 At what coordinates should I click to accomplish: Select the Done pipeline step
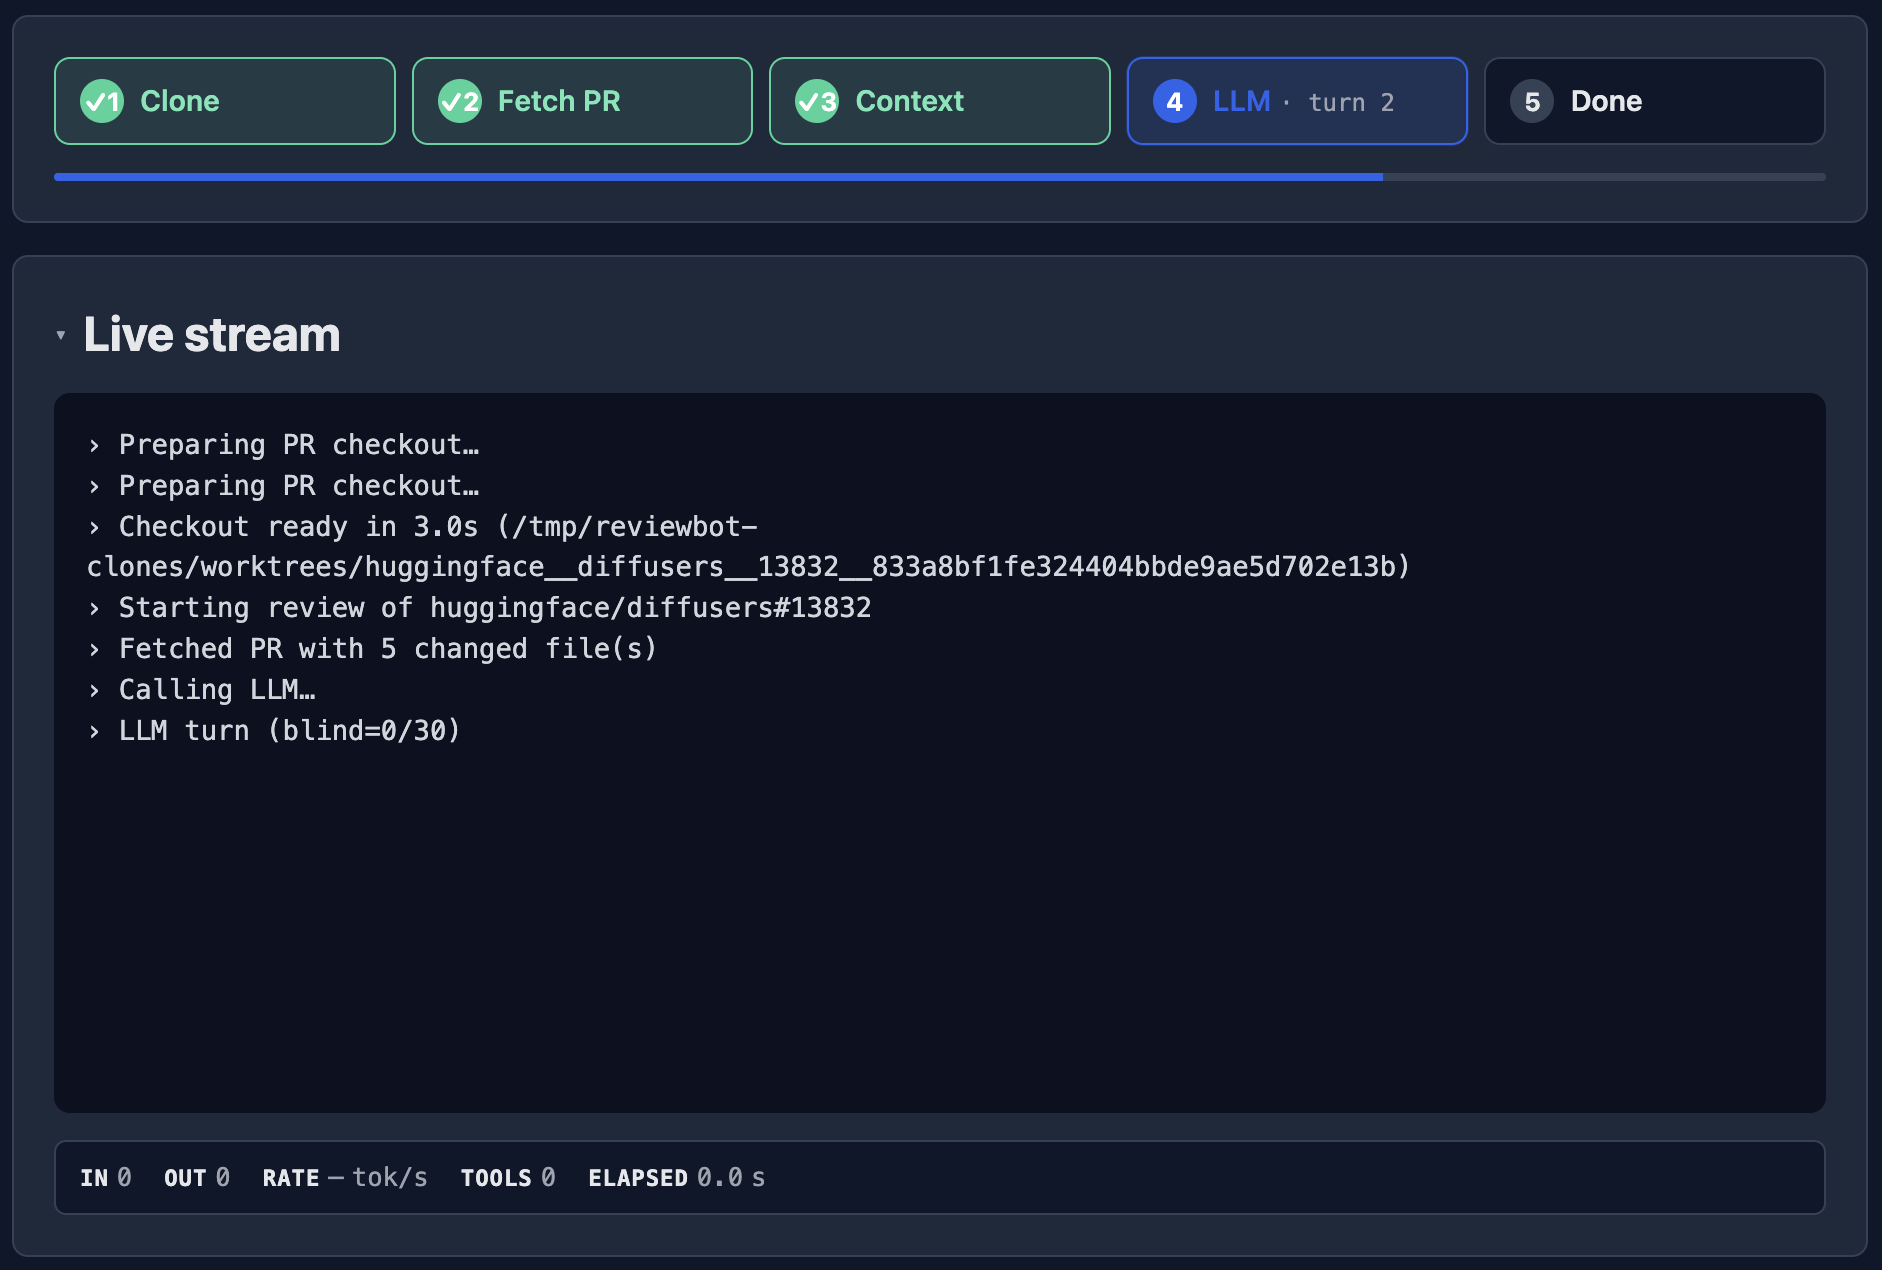click(x=1655, y=101)
